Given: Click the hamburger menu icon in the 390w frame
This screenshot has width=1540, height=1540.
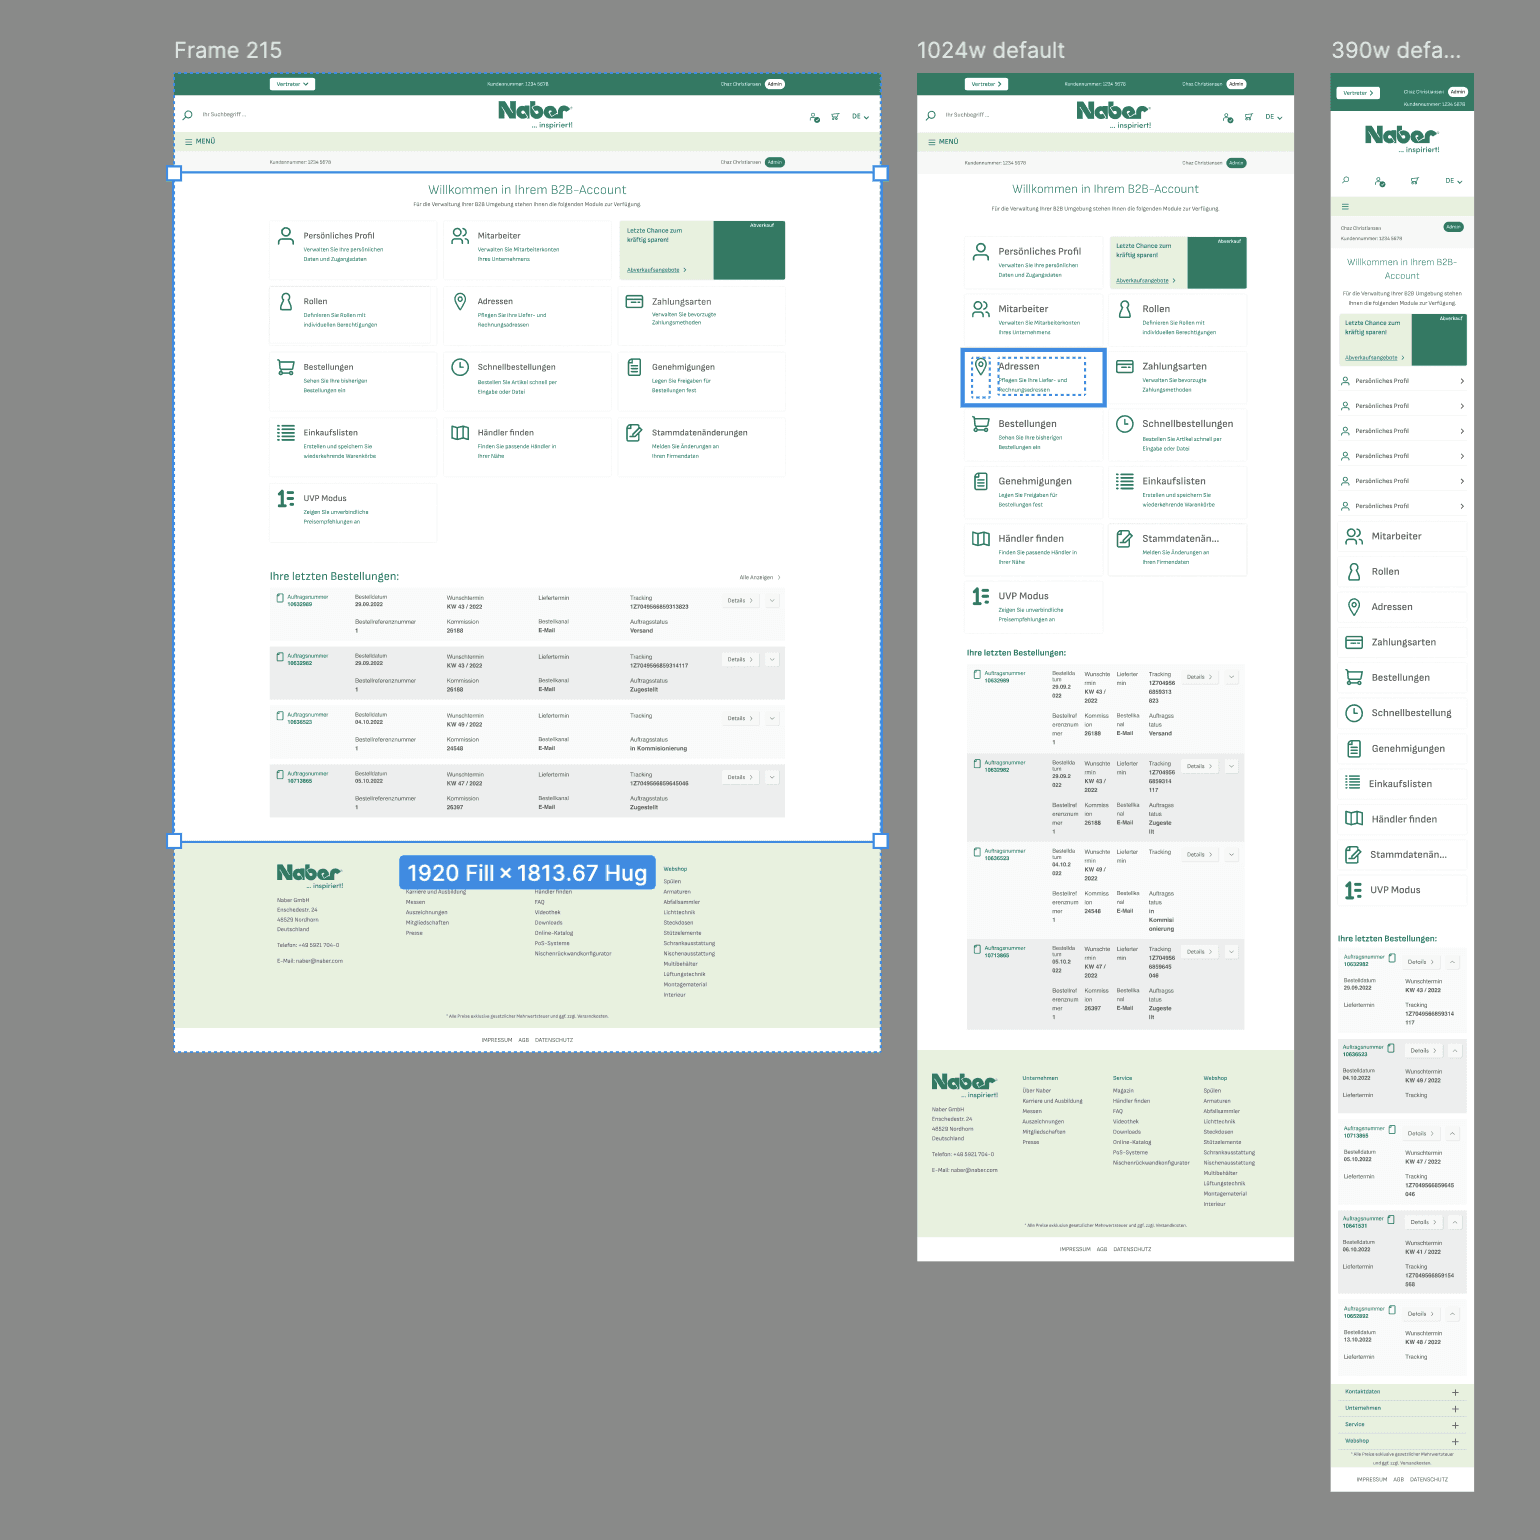Looking at the screenshot, I should click(x=1345, y=207).
